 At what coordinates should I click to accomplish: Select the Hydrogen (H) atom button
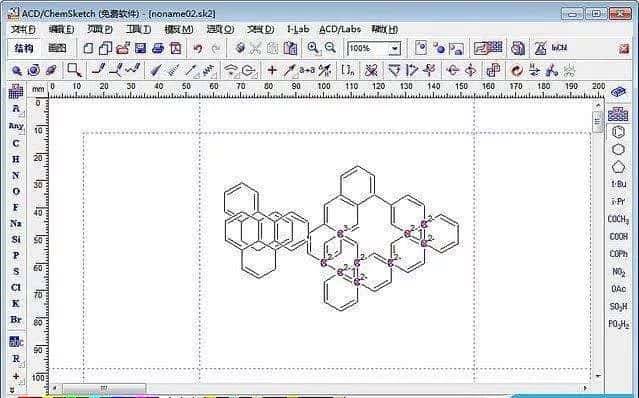coord(15,159)
